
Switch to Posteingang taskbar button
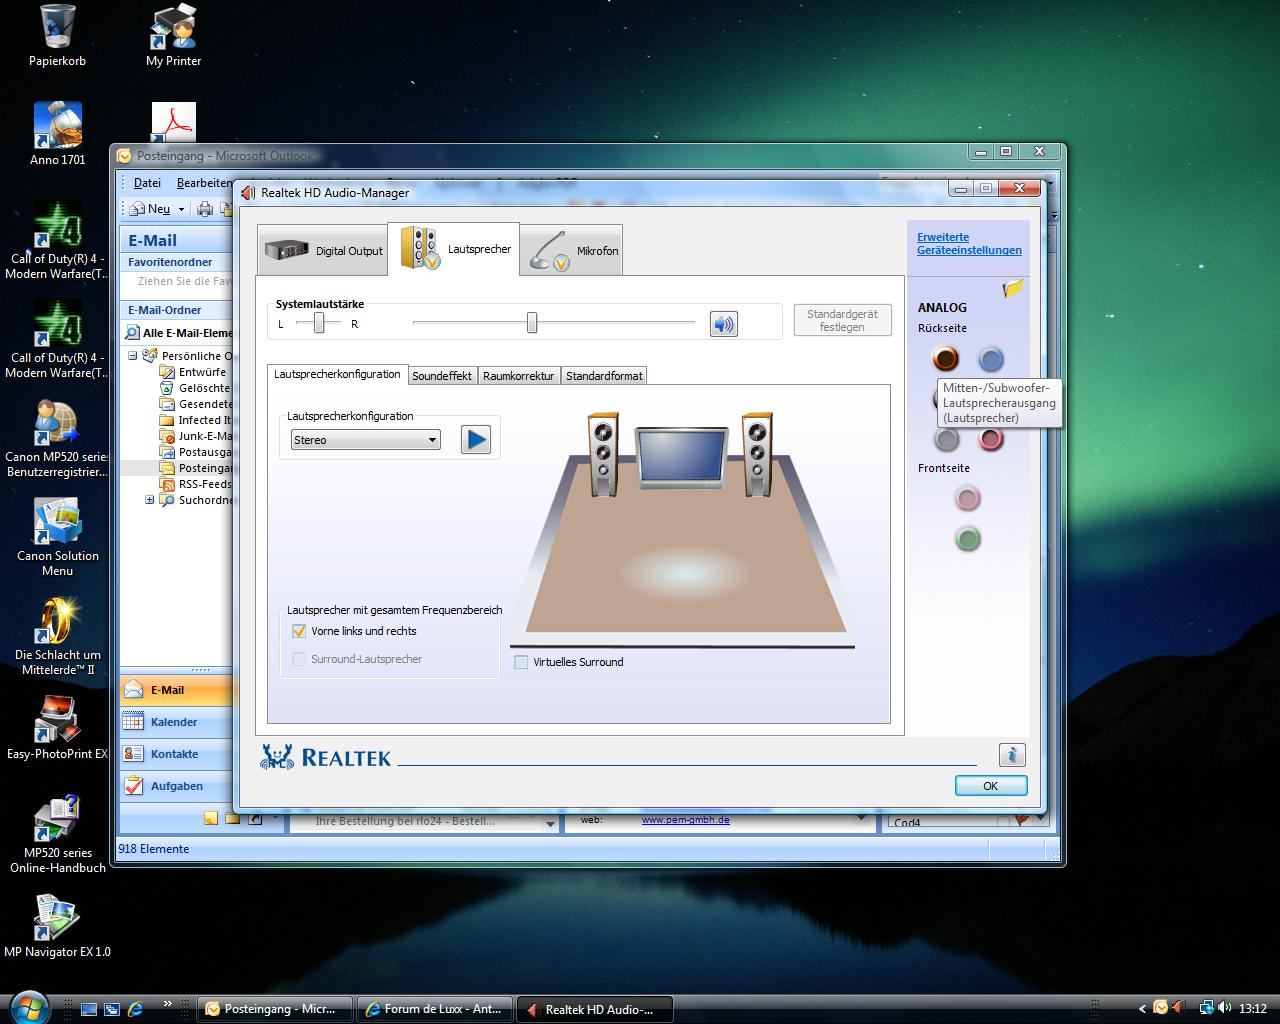tap(276, 1009)
